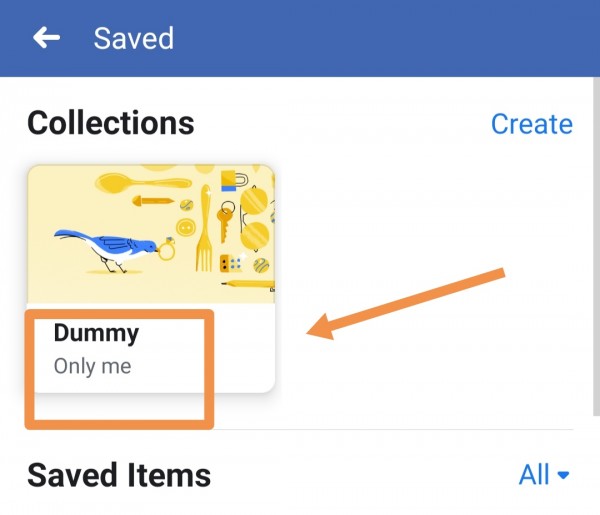The height and width of the screenshot is (515, 600).
Task: Click the Collections section heading
Action: (x=110, y=123)
